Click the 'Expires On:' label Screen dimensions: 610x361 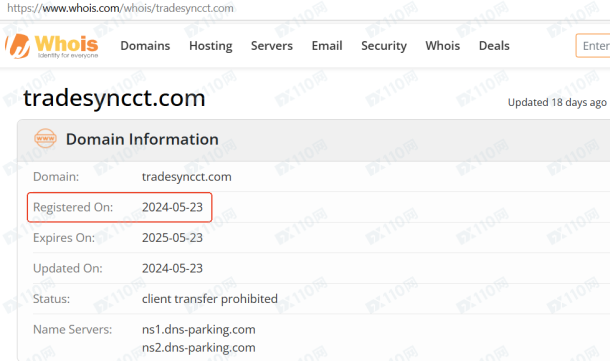click(64, 238)
